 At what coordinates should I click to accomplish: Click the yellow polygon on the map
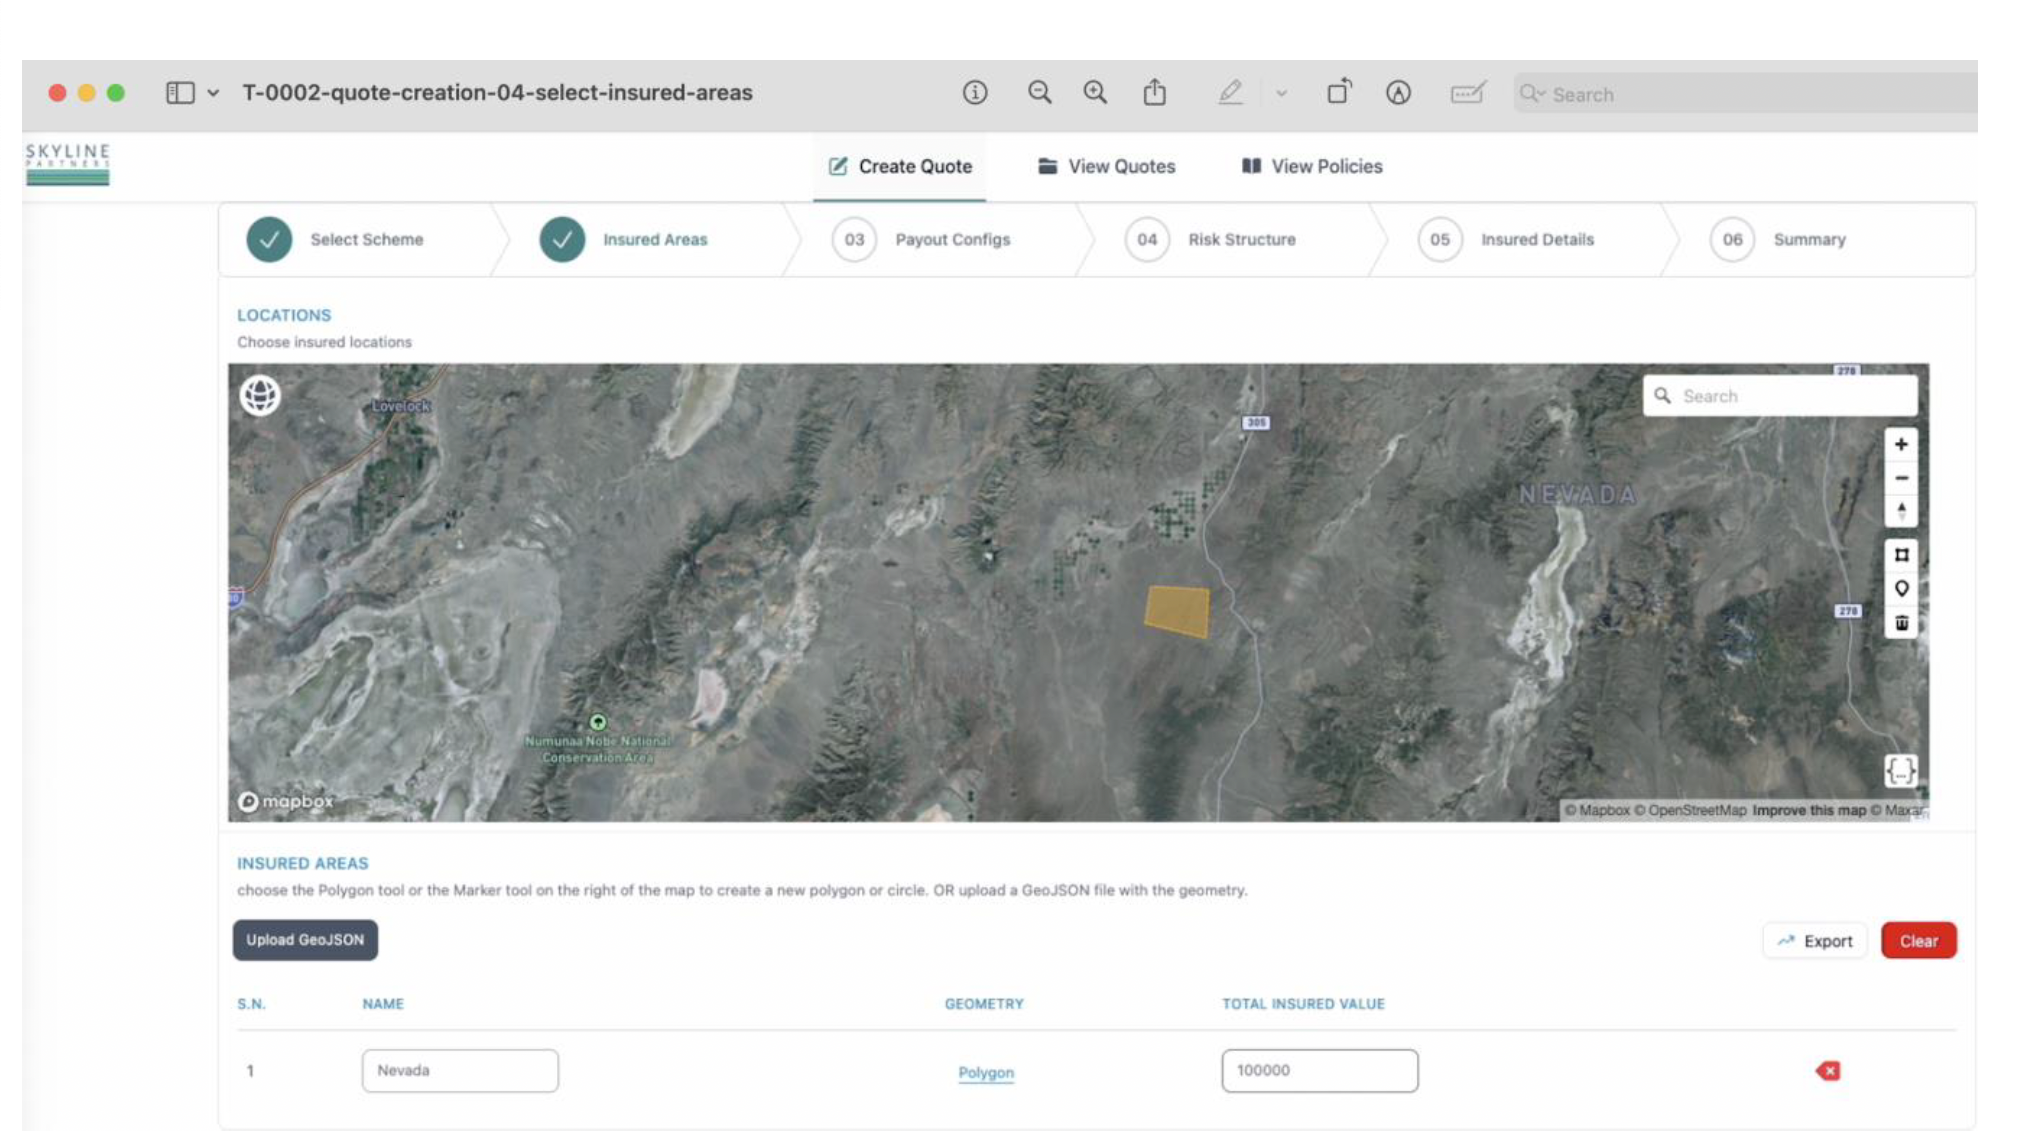coord(1177,611)
